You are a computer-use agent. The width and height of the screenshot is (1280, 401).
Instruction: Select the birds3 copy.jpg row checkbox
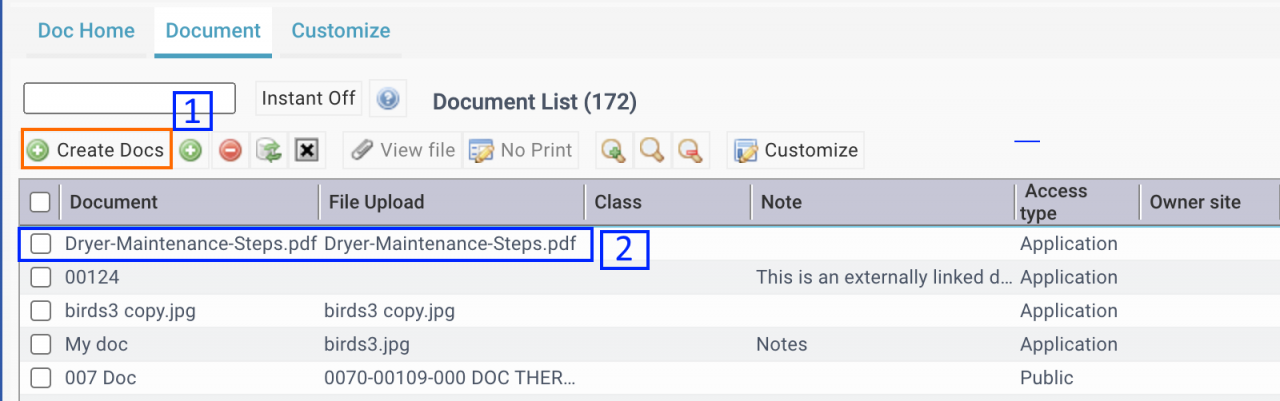pyautogui.click(x=40, y=311)
